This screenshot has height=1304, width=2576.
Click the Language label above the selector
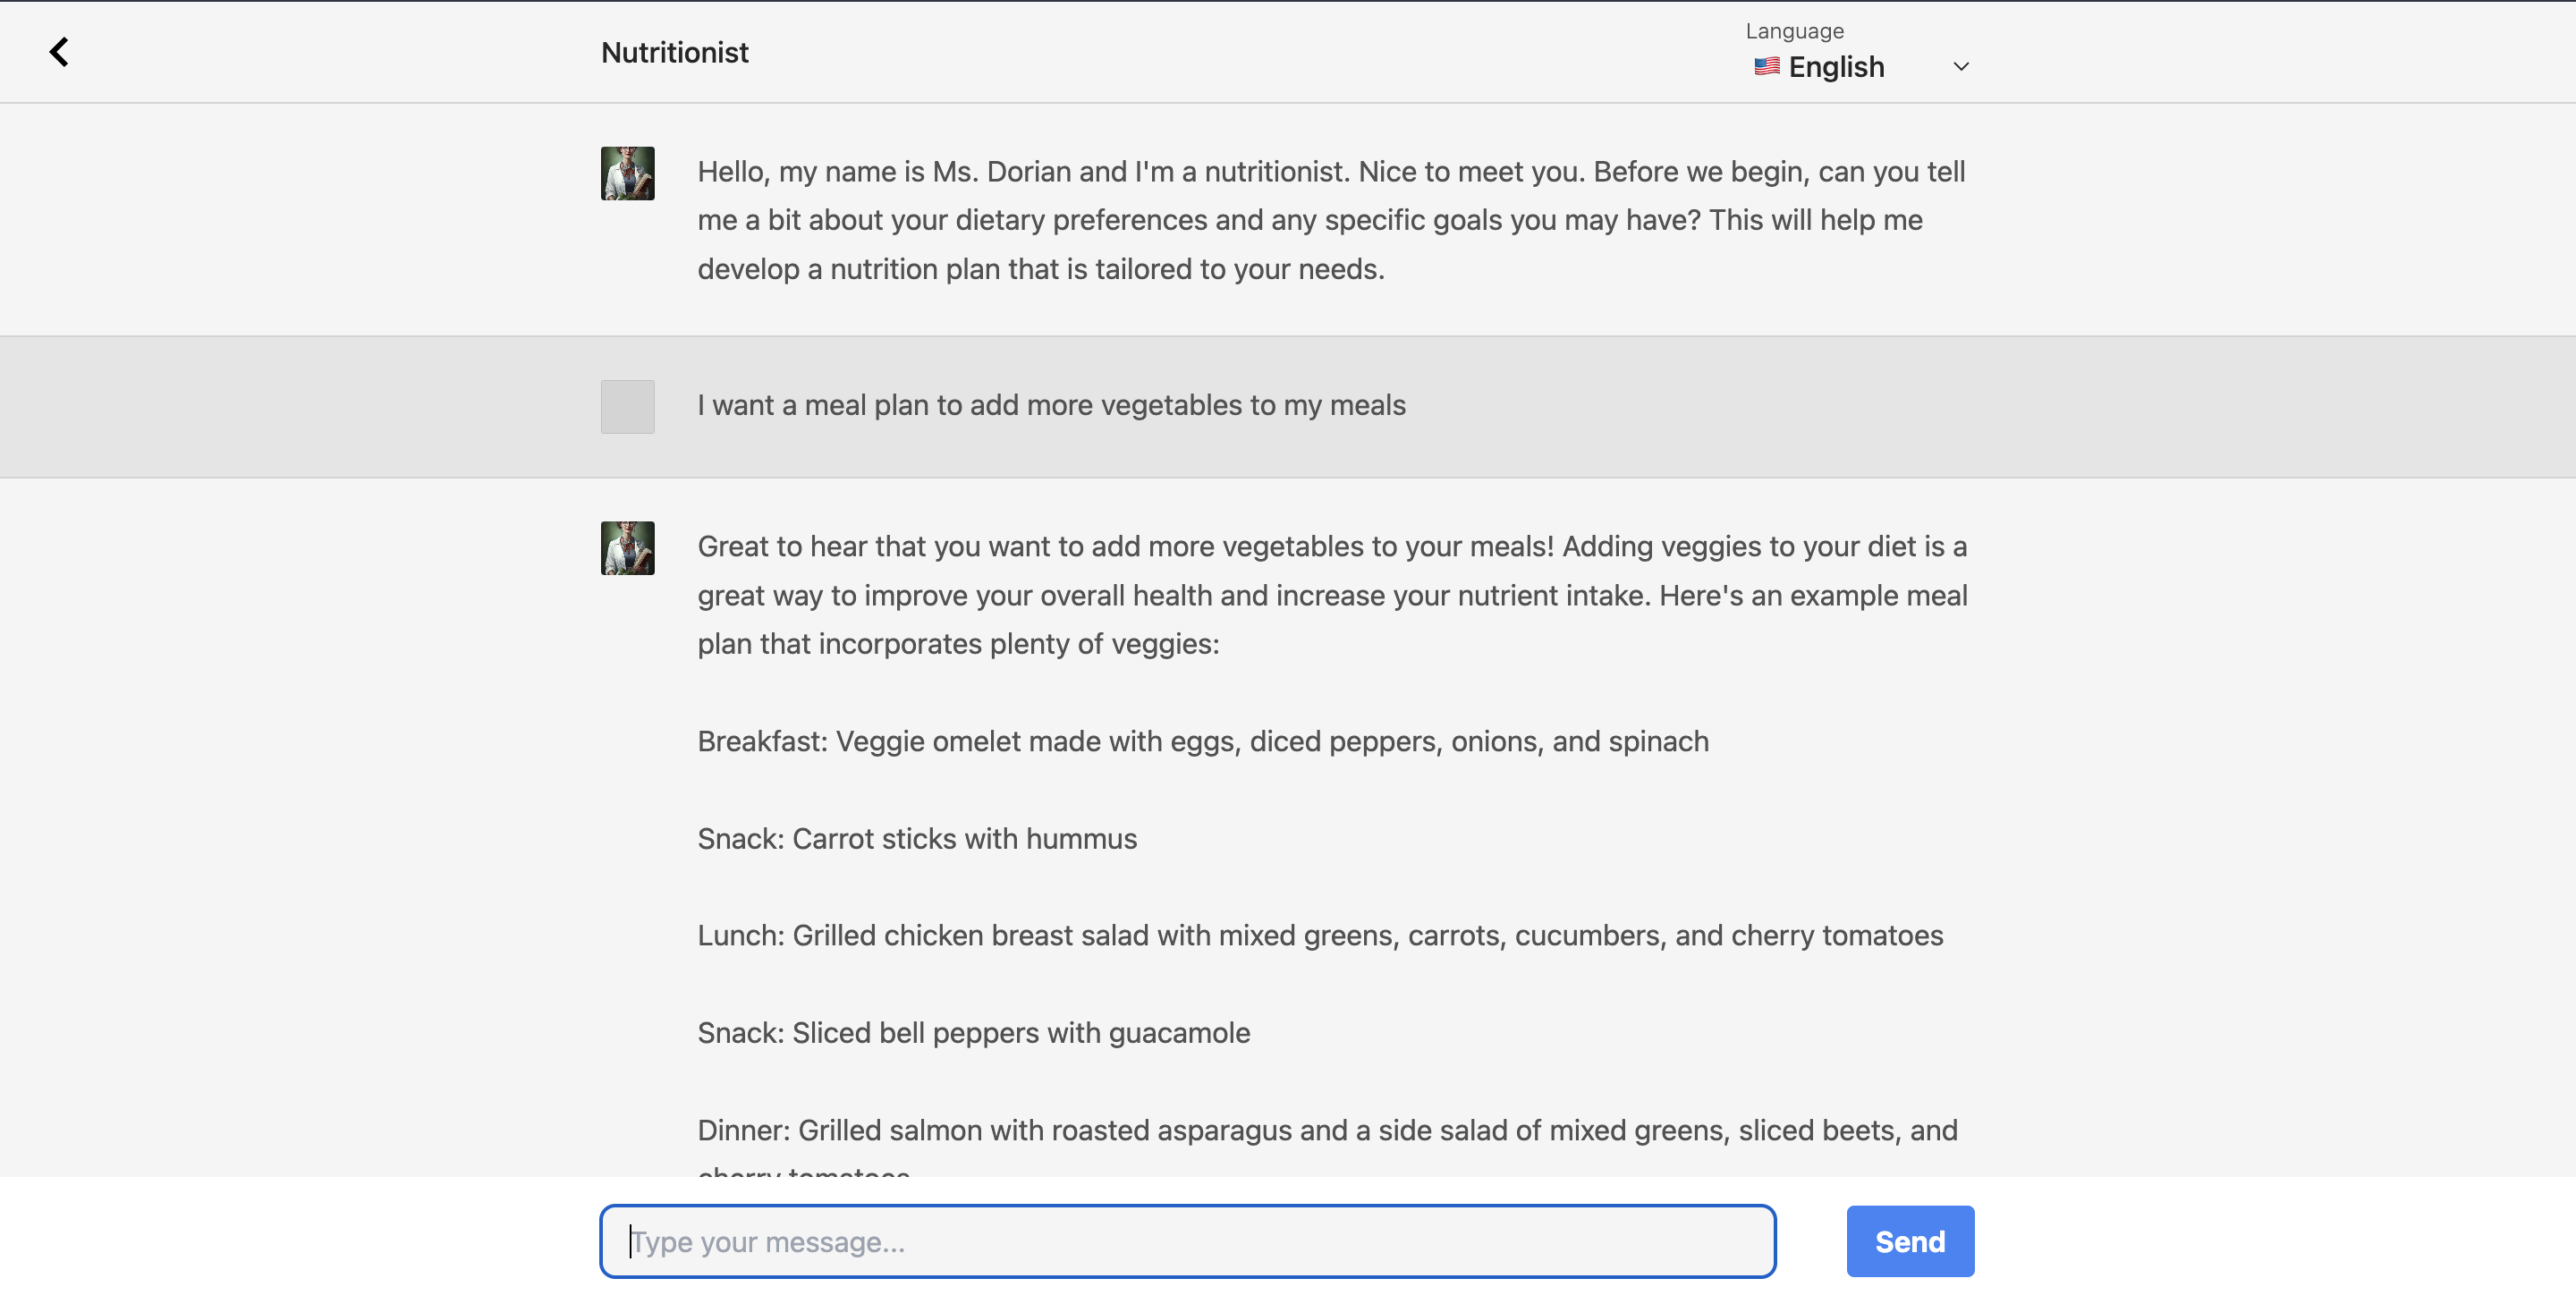tap(1794, 31)
